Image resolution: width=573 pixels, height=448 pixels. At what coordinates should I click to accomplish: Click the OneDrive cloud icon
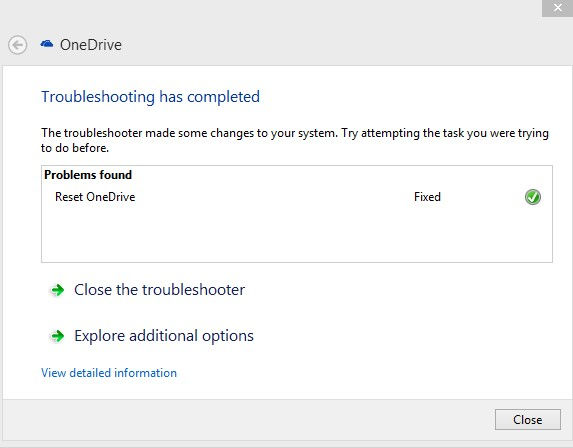pyautogui.click(x=47, y=44)
